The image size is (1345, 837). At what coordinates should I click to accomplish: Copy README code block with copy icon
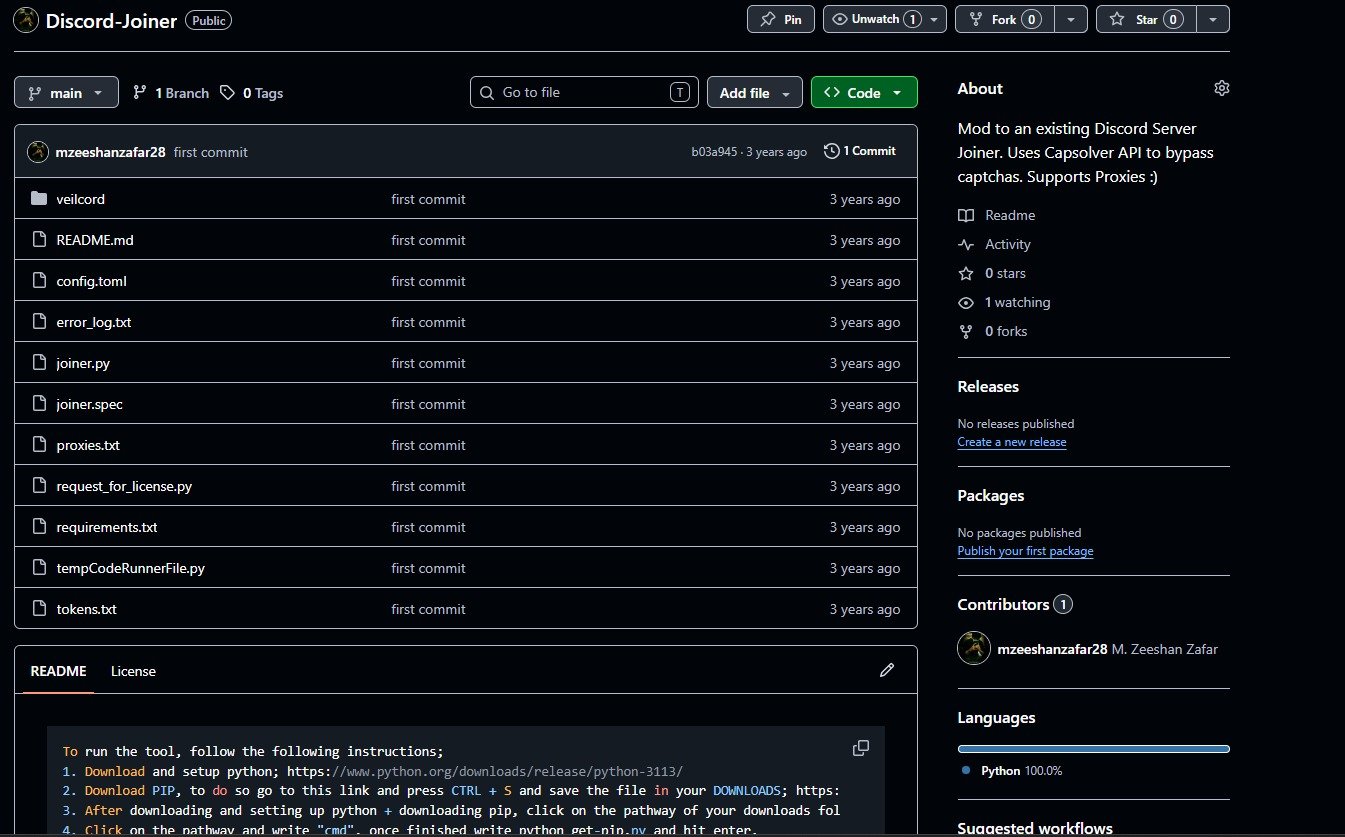tap(860, 748)
